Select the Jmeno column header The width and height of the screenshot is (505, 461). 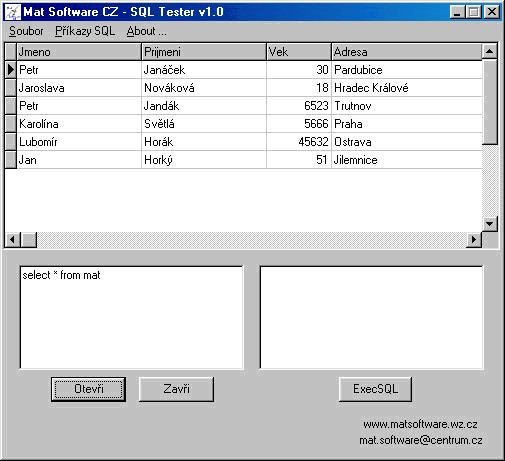(x=79, y=52)
